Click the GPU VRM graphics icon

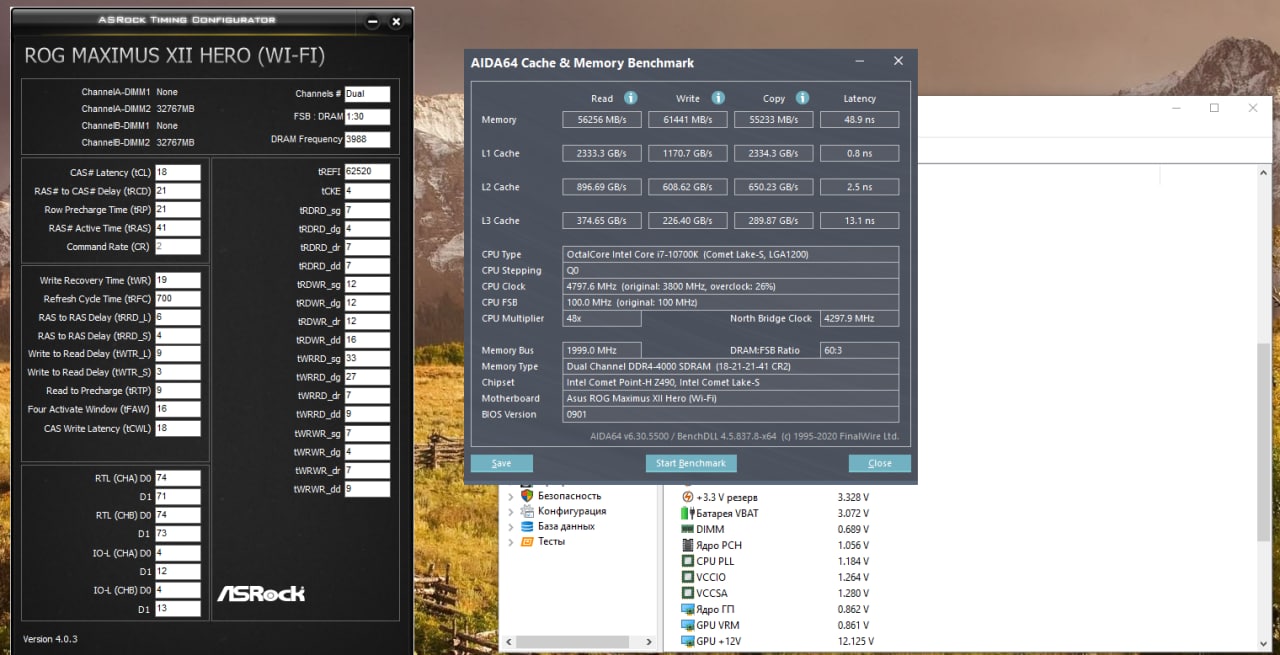[x=688, y=625]
